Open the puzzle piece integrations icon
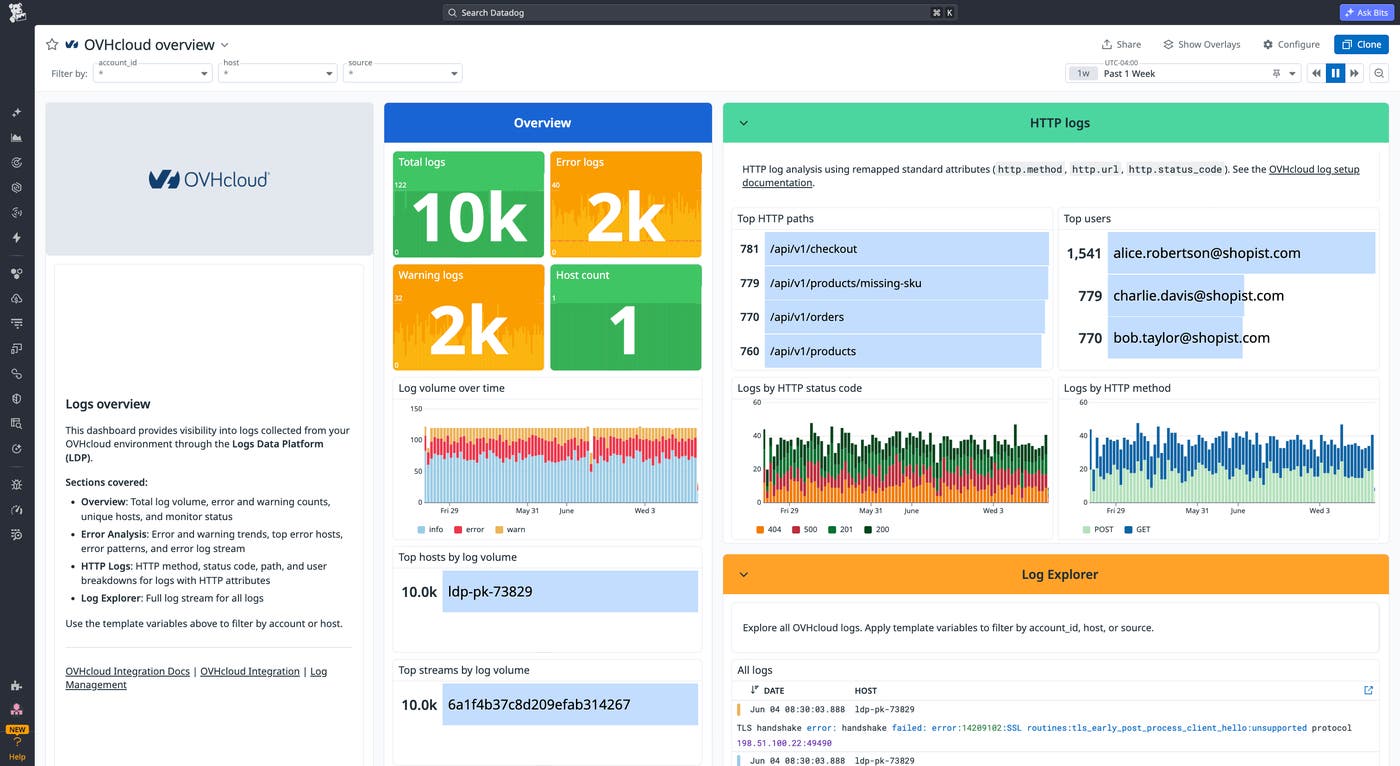1400x766 pixels. (16, 686)
